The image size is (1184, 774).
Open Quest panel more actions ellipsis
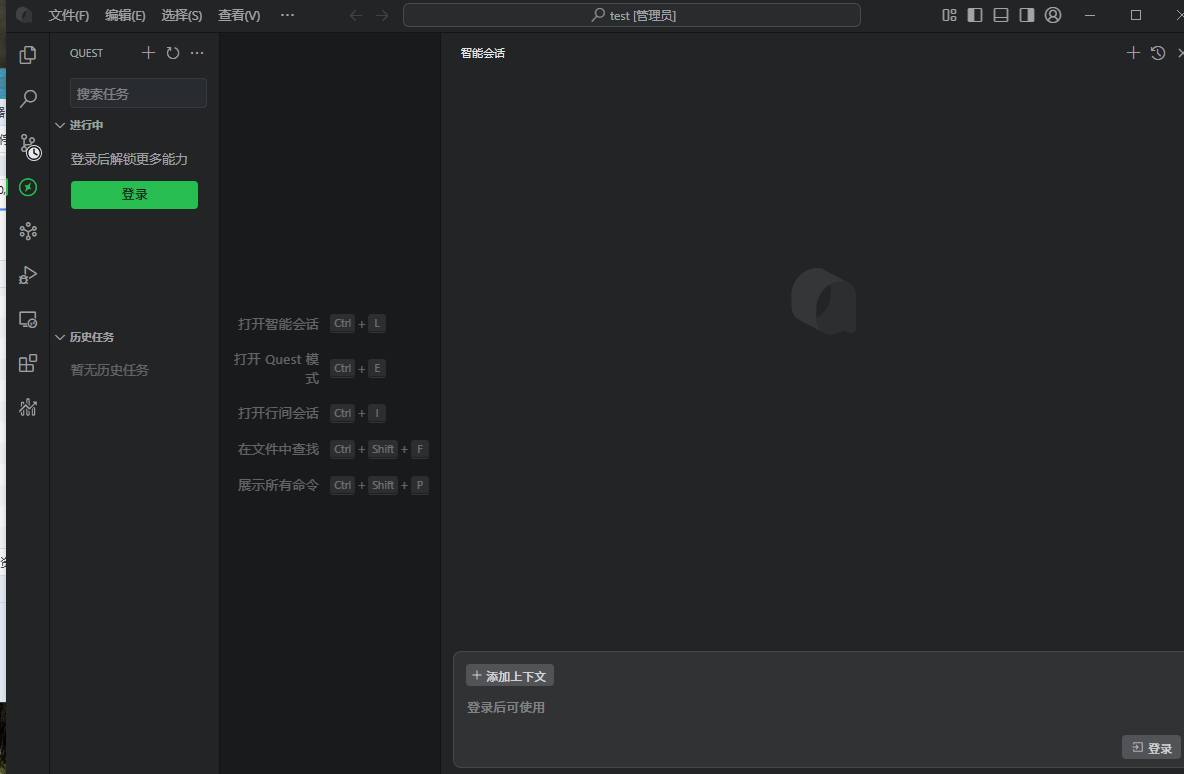click(x=197, y=53)
